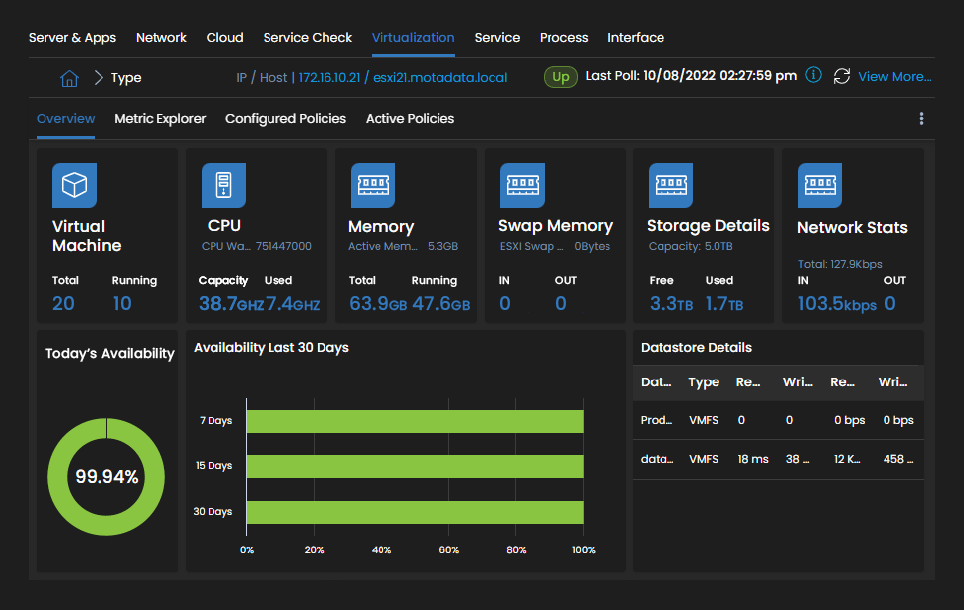The height and width of the screenshot is (610, 964).
Task: Click the info icon beside Last Poll
Action: point(813,75)
